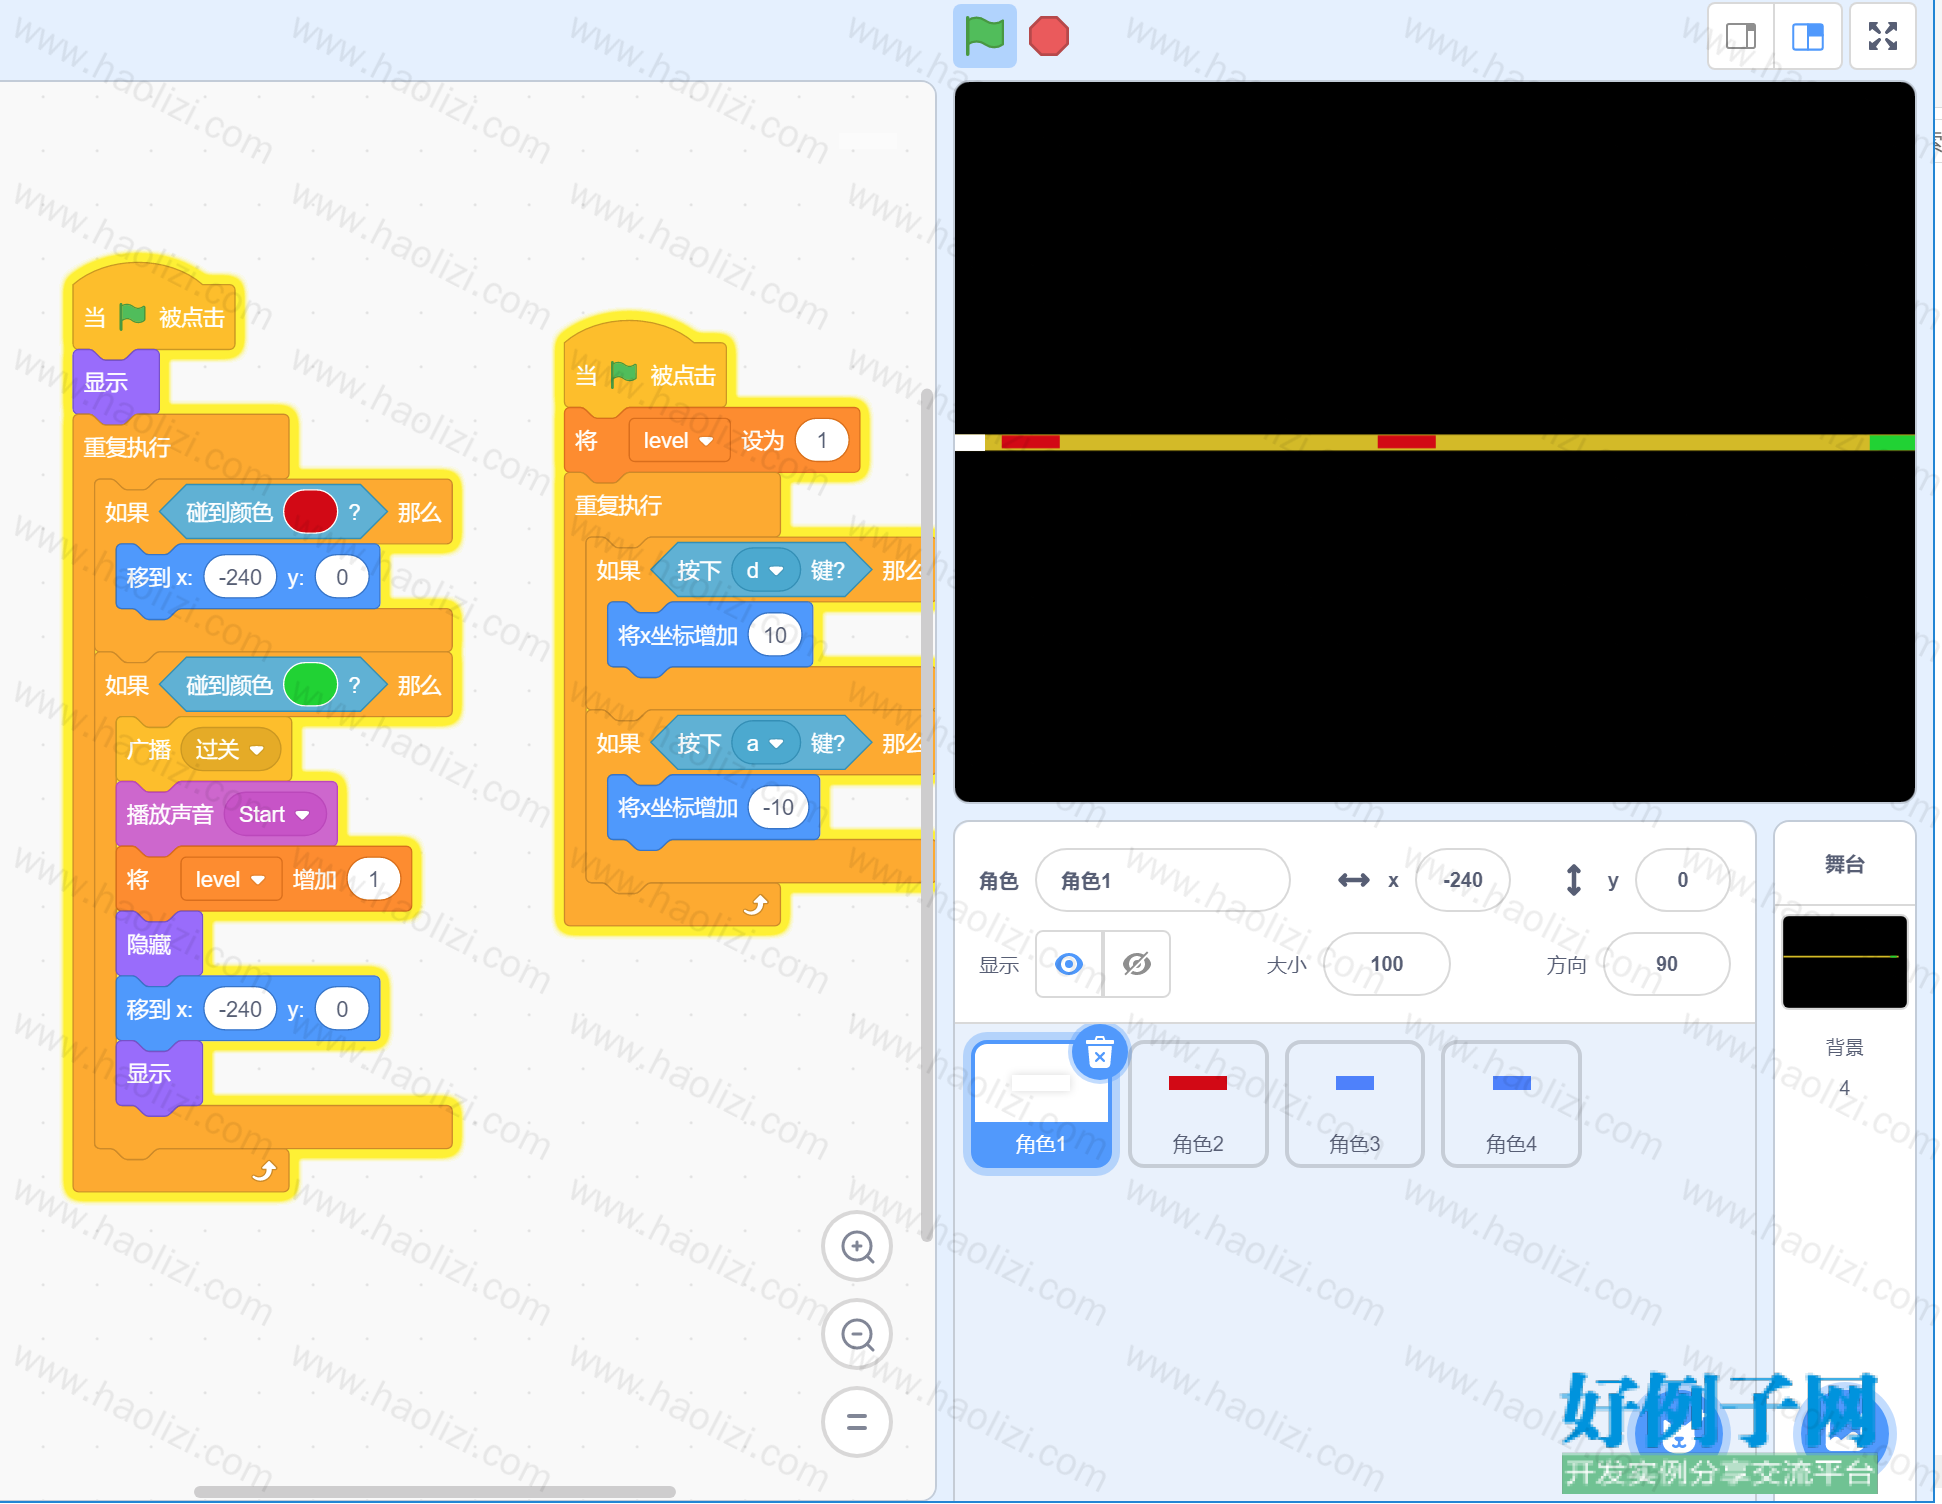Open the a key dropdown
The image size is (1942, 1504).
(764, 744)
